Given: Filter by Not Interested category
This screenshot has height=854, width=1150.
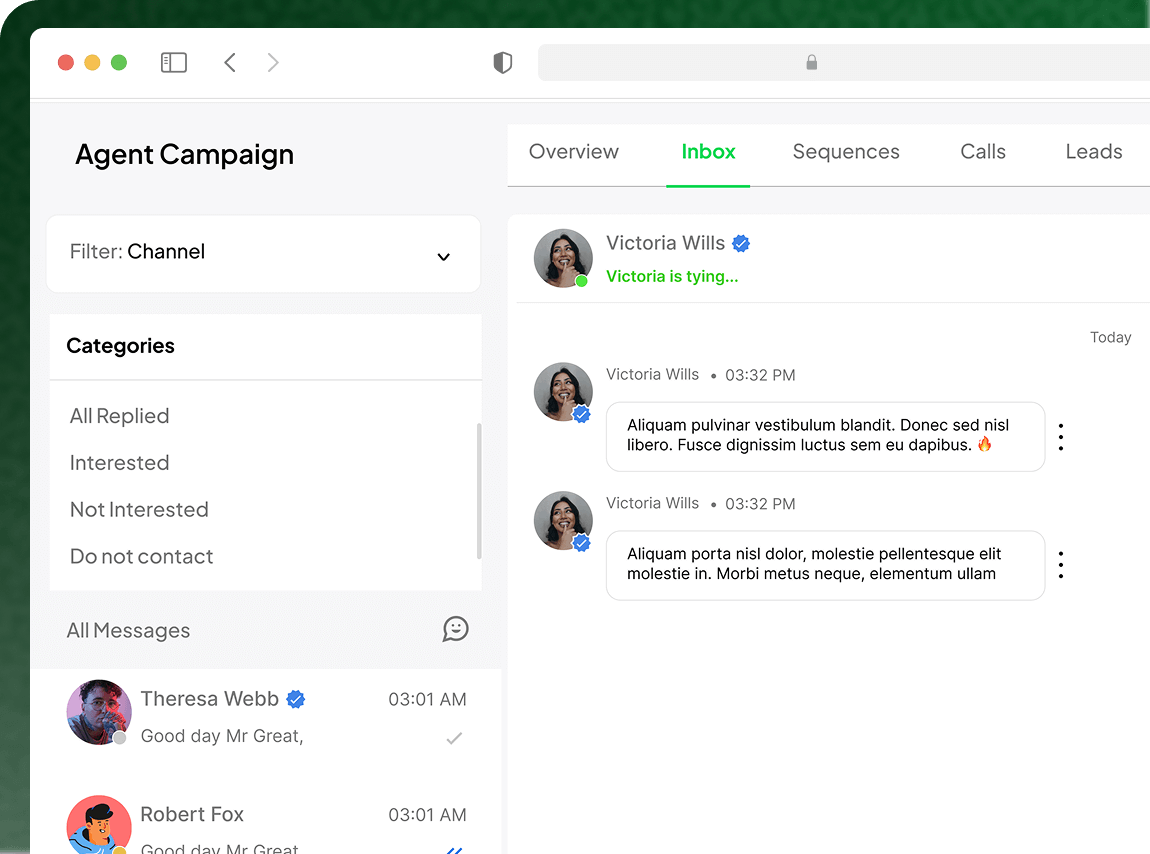Looking at the screenshot, I should coord(139,510).
